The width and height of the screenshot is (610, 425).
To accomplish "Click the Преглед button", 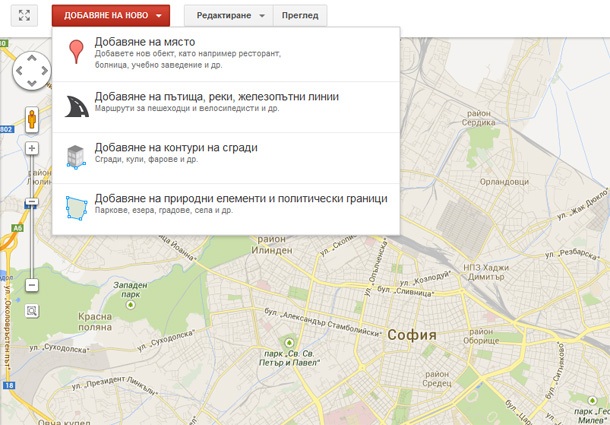I will 300,16.
